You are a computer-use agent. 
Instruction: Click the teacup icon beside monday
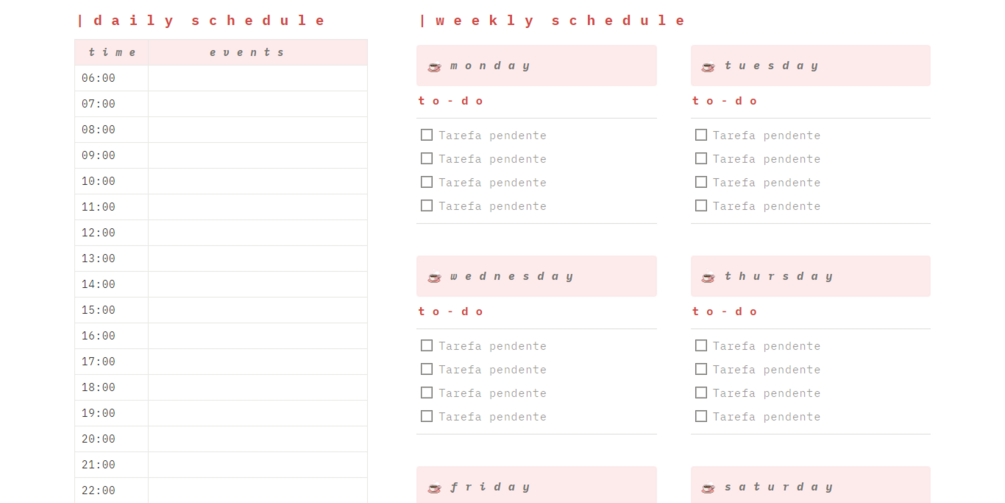click(434, 67)
